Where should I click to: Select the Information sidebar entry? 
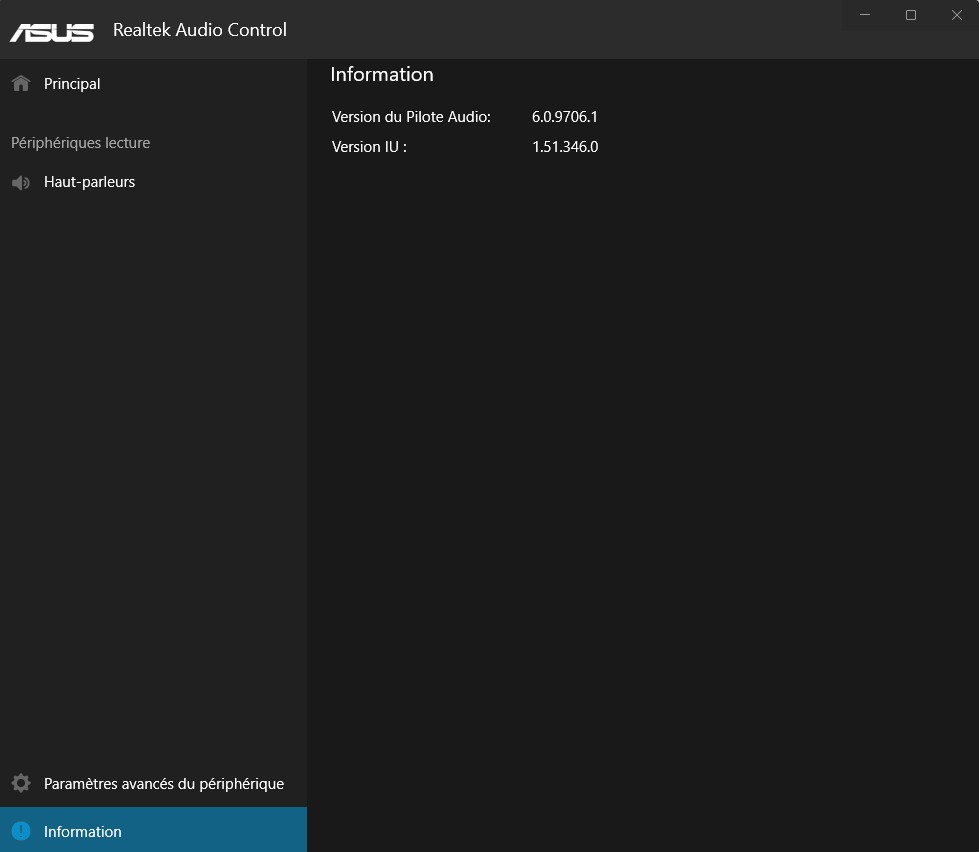tap(83, 832)
